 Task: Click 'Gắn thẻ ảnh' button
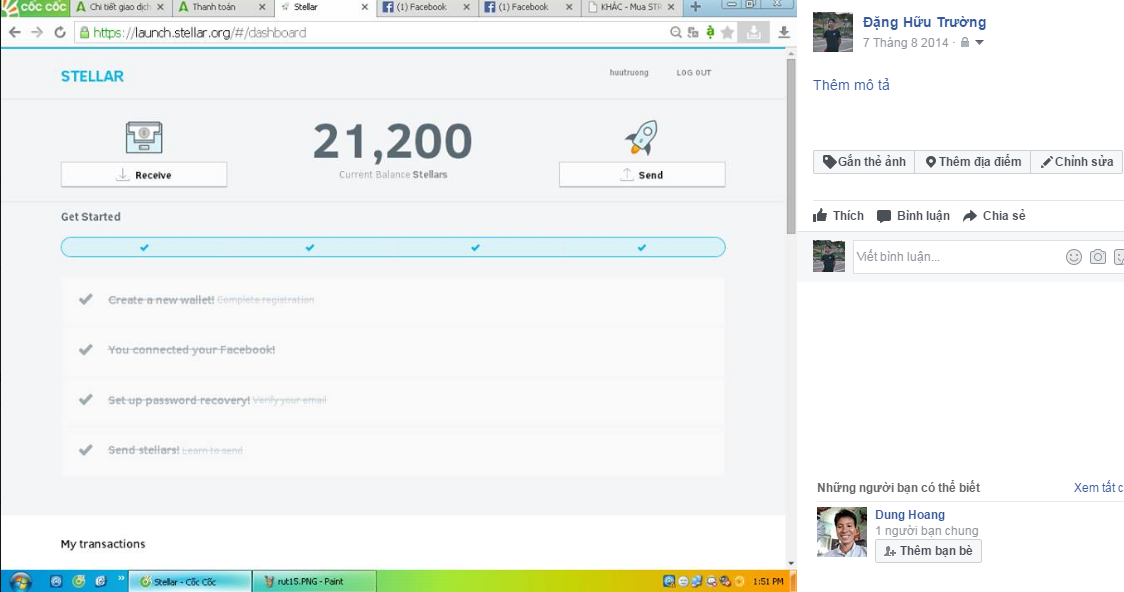coord(864,162)
